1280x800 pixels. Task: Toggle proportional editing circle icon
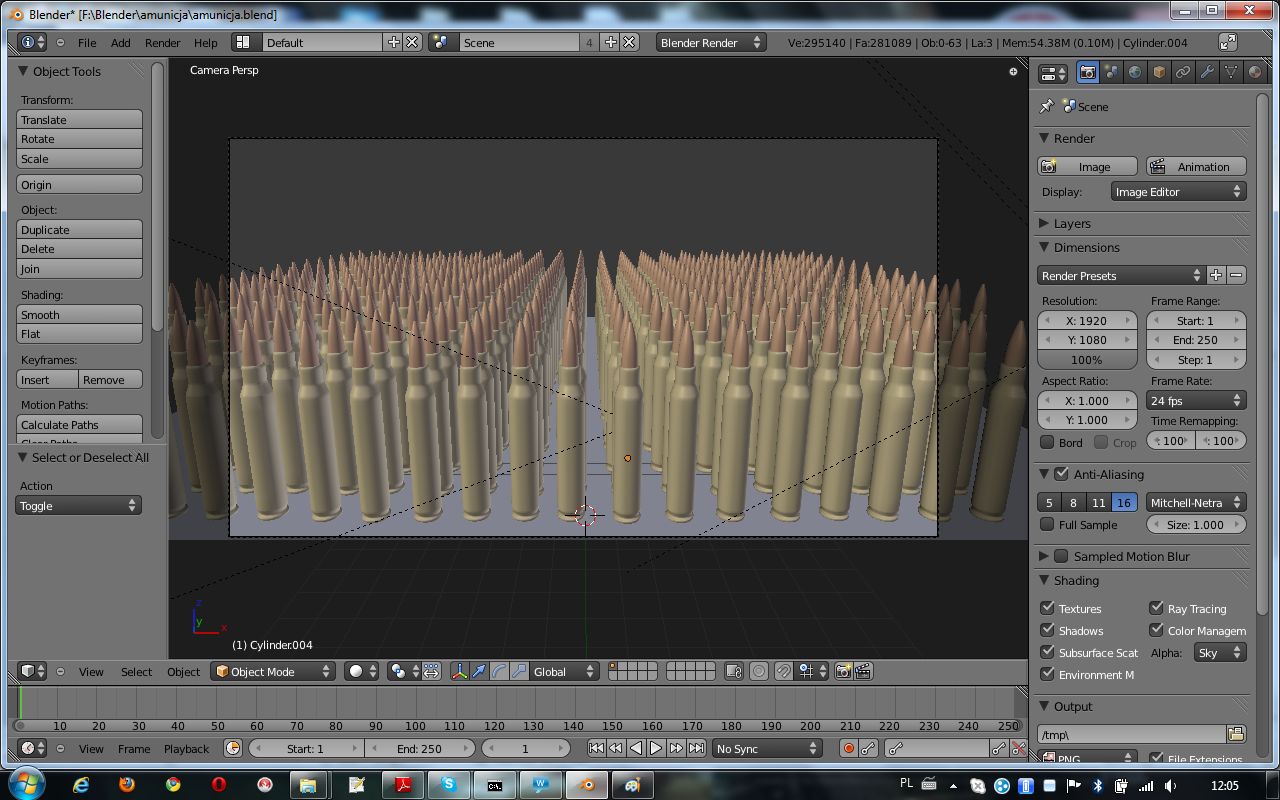click(759, 672)
